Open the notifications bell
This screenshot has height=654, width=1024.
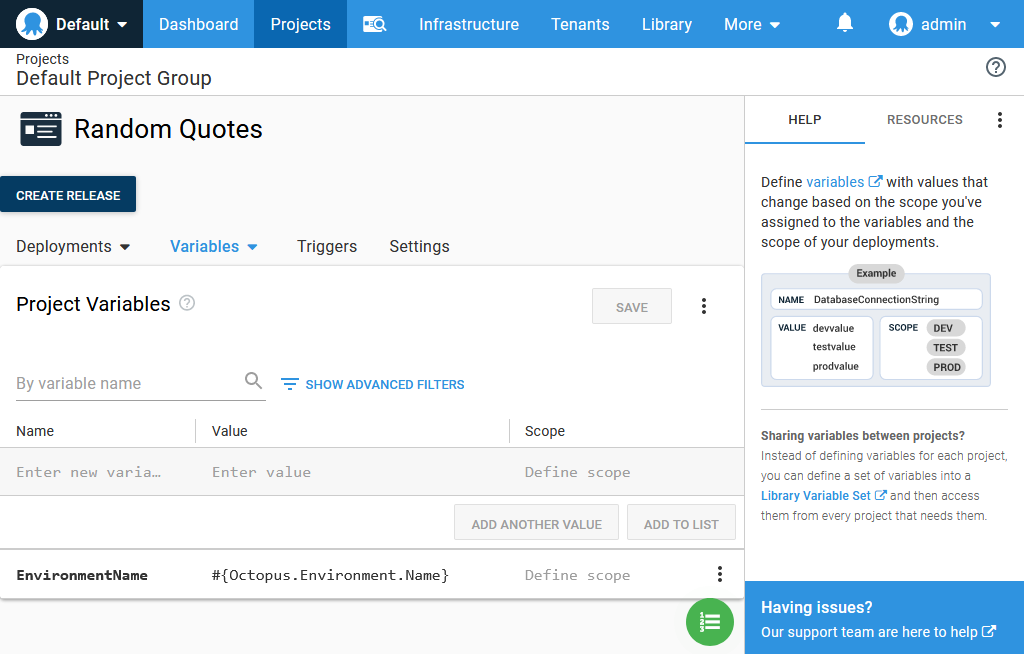coord(844,24)
